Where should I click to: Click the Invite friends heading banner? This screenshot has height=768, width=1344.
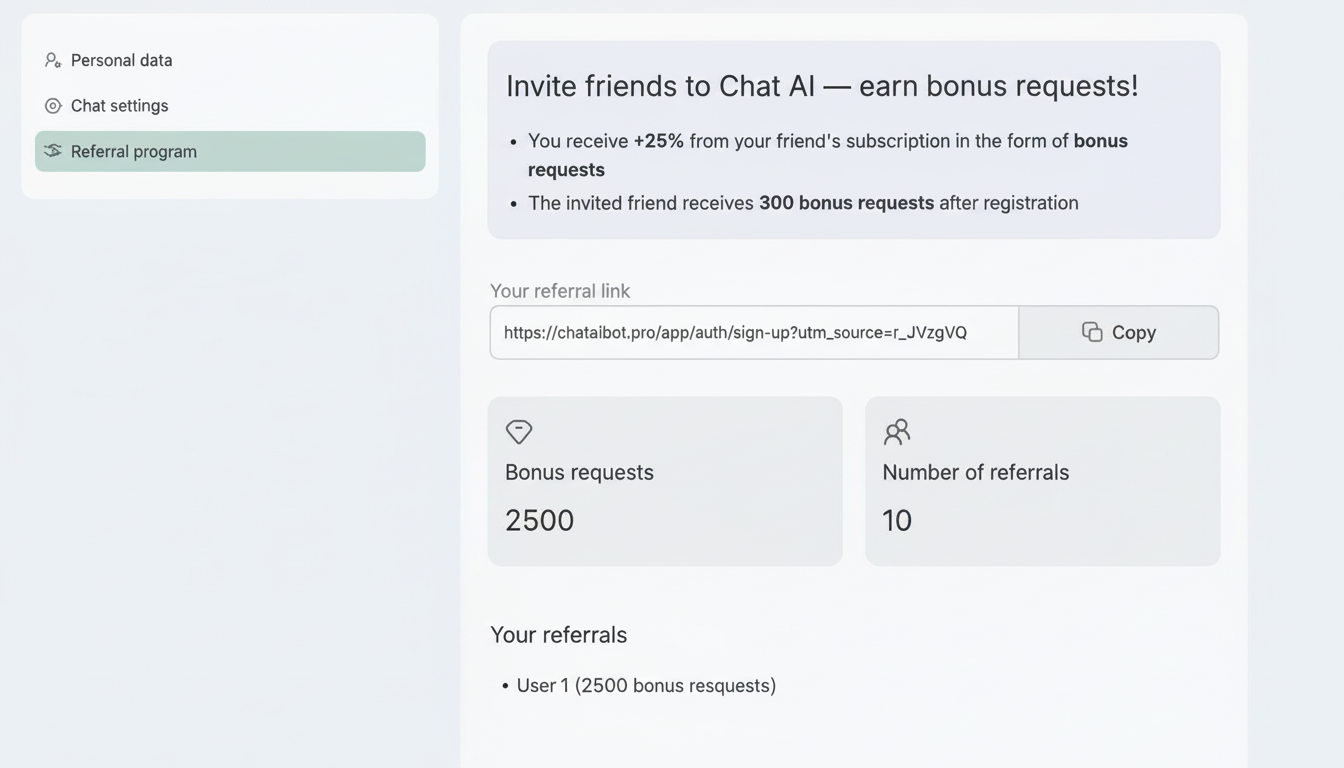(821, 86)
